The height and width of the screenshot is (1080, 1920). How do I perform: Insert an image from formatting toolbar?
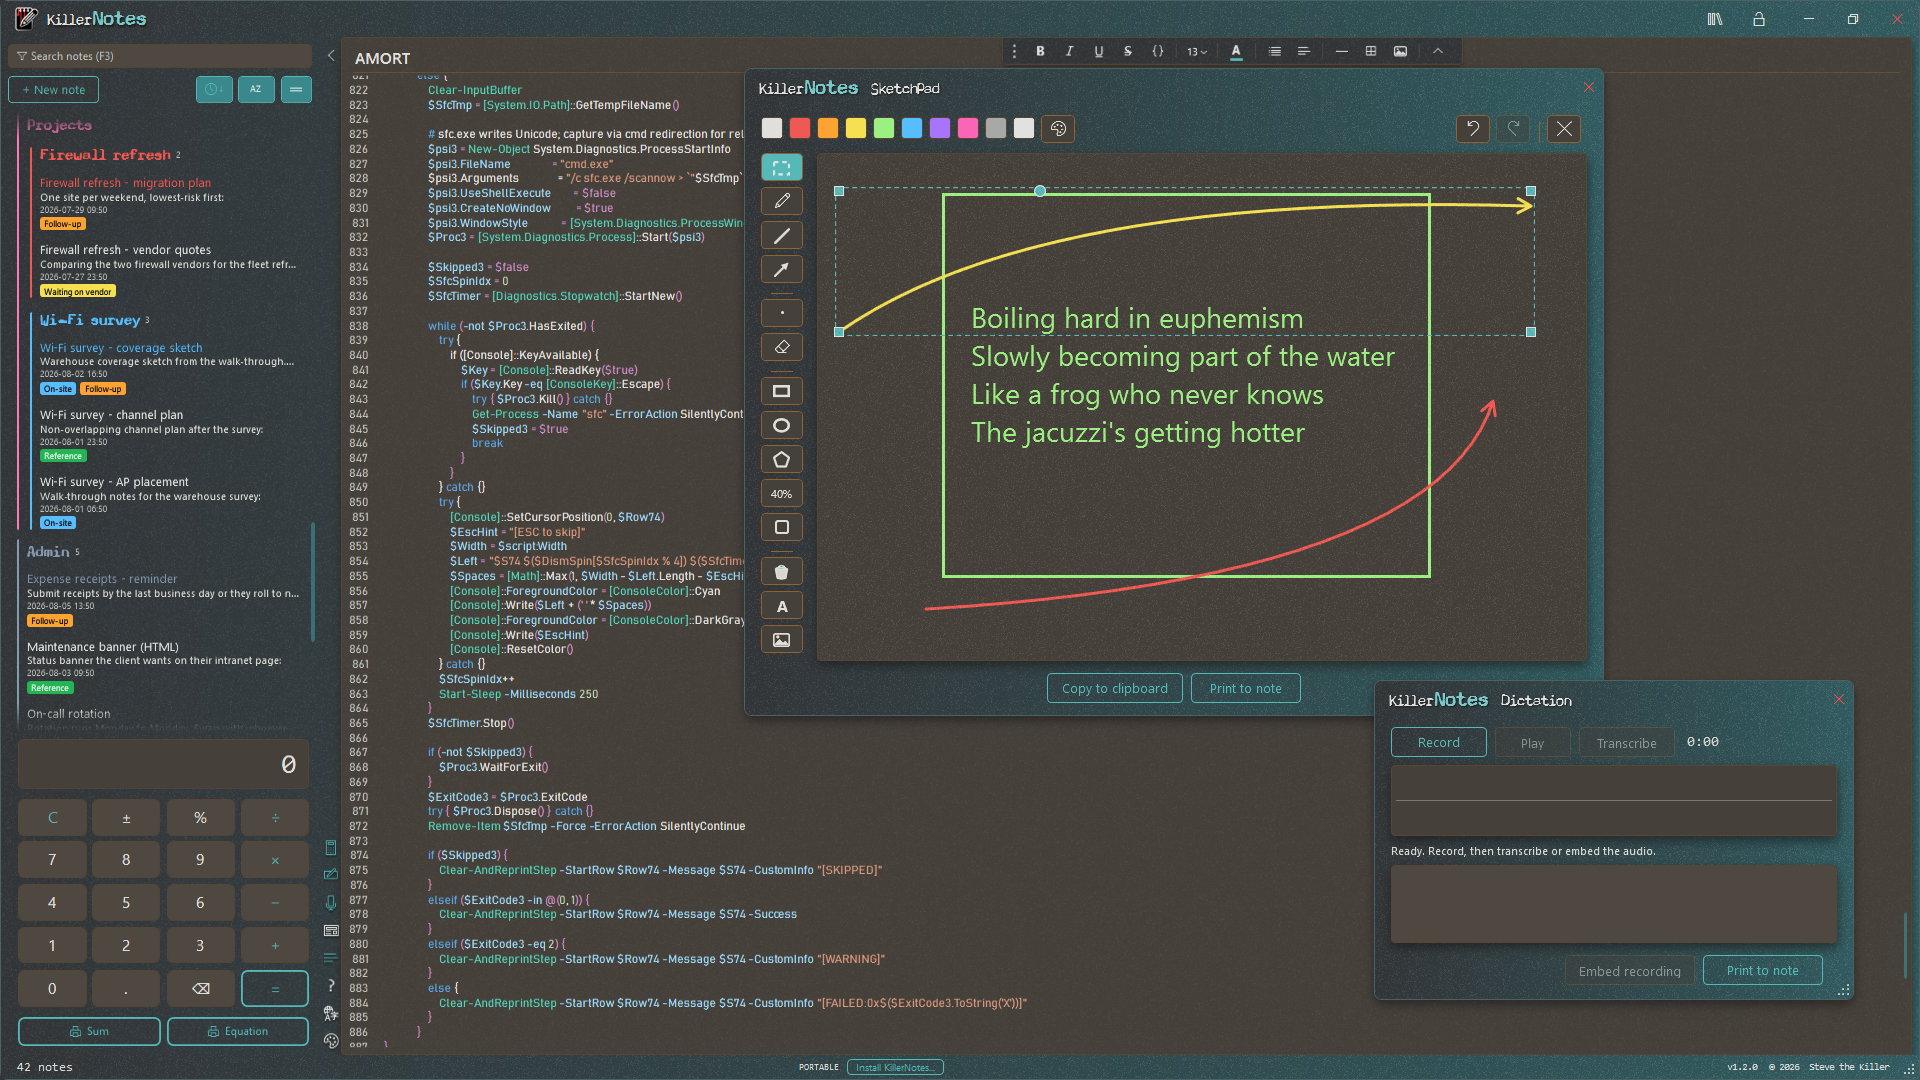pos(1400,51)
